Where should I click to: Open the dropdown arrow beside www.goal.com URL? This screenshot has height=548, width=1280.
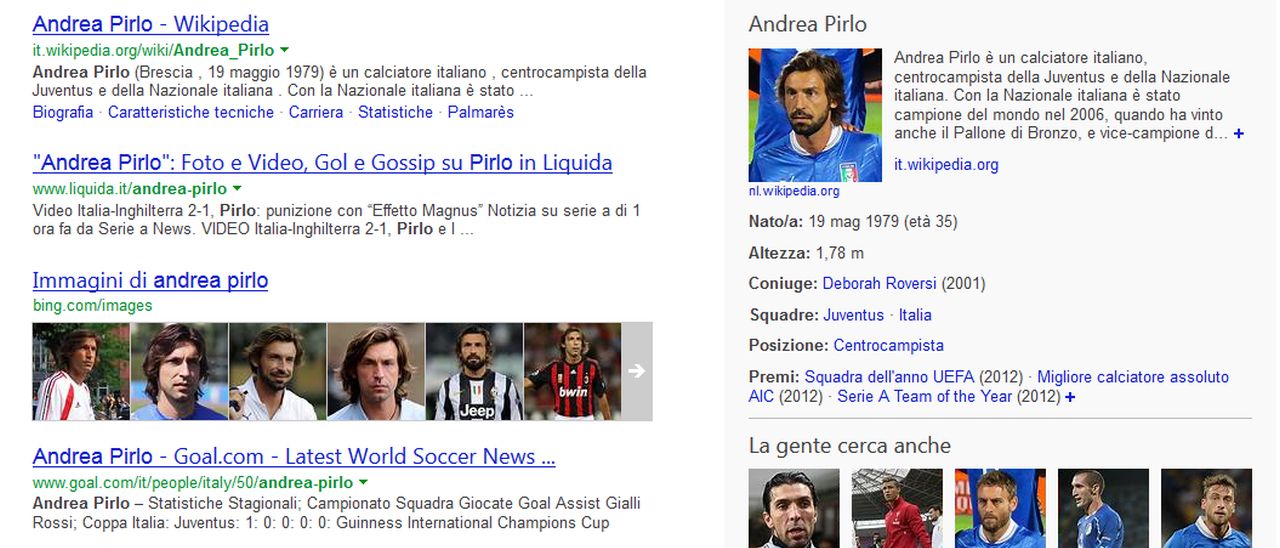click(363, 482)
